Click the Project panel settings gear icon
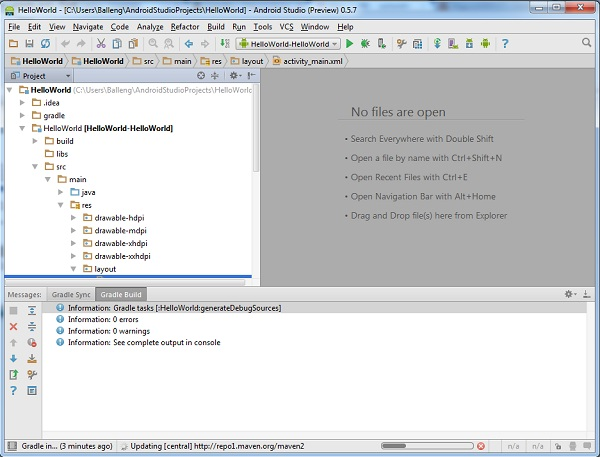The width and height of the screenshot is (600, 457). coord(234,76)
